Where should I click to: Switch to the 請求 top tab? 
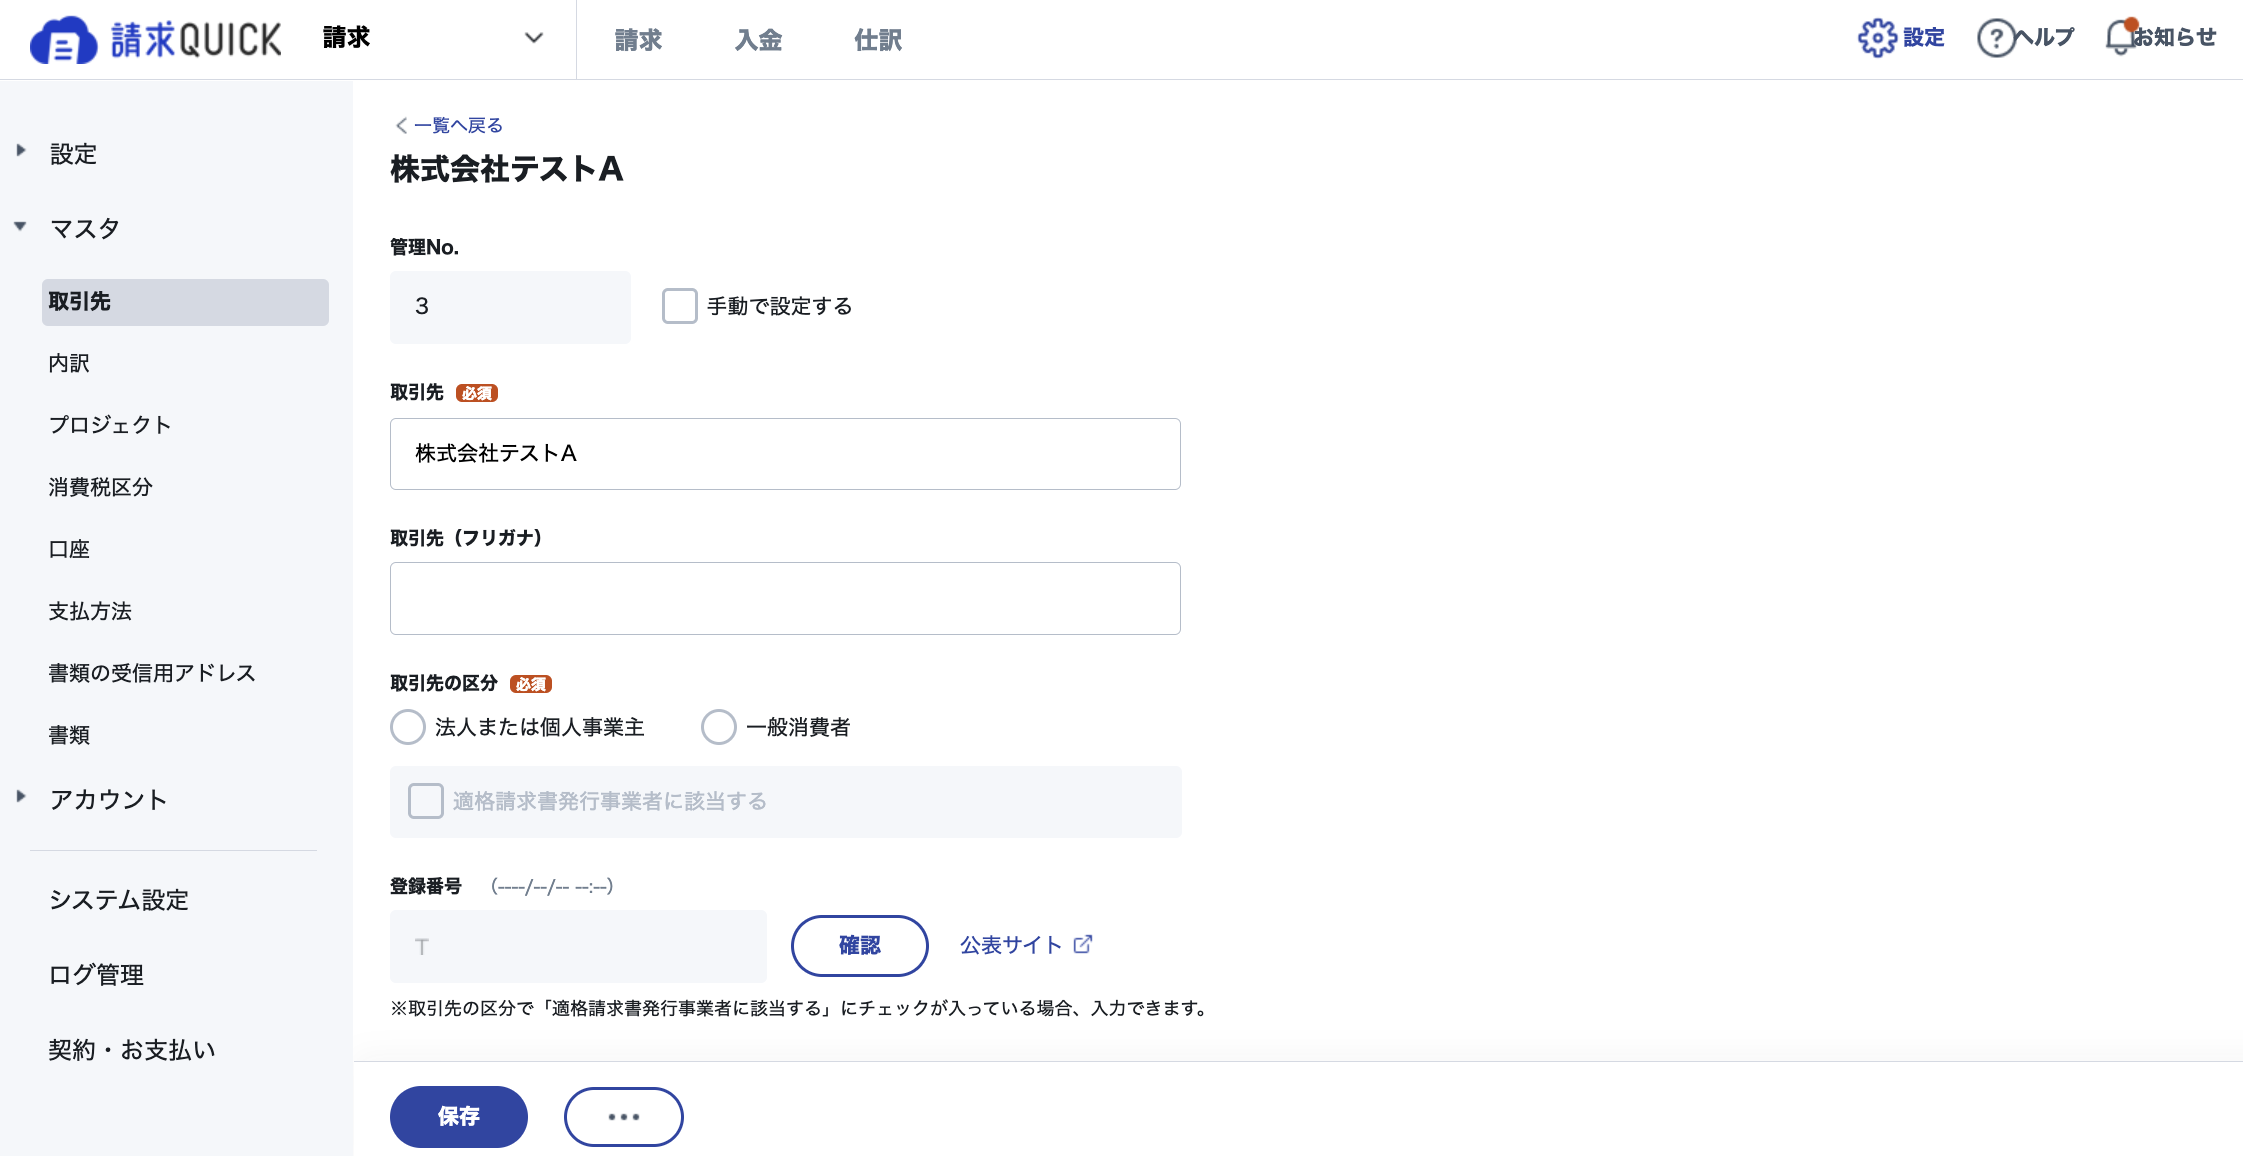pos(638,40)
